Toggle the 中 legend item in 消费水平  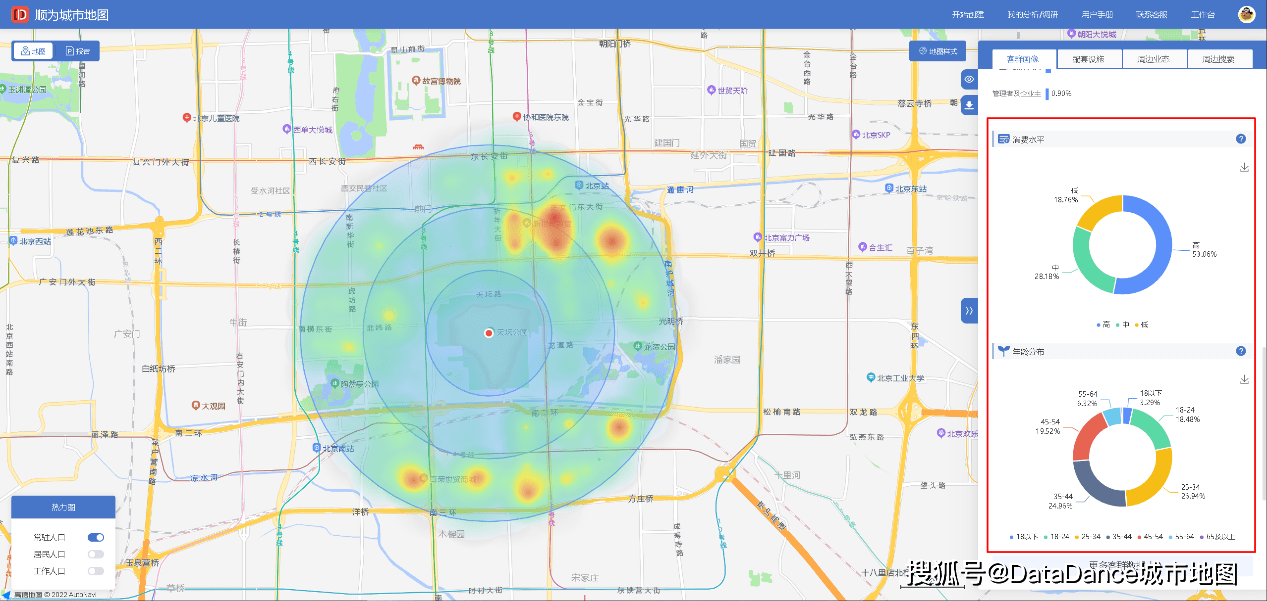tap(1123, 324)
